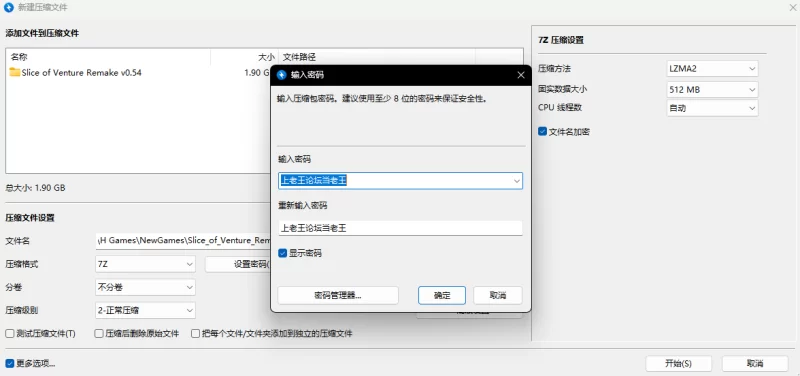
Task: Click the 设置密码 button
Action: (238, 264)
